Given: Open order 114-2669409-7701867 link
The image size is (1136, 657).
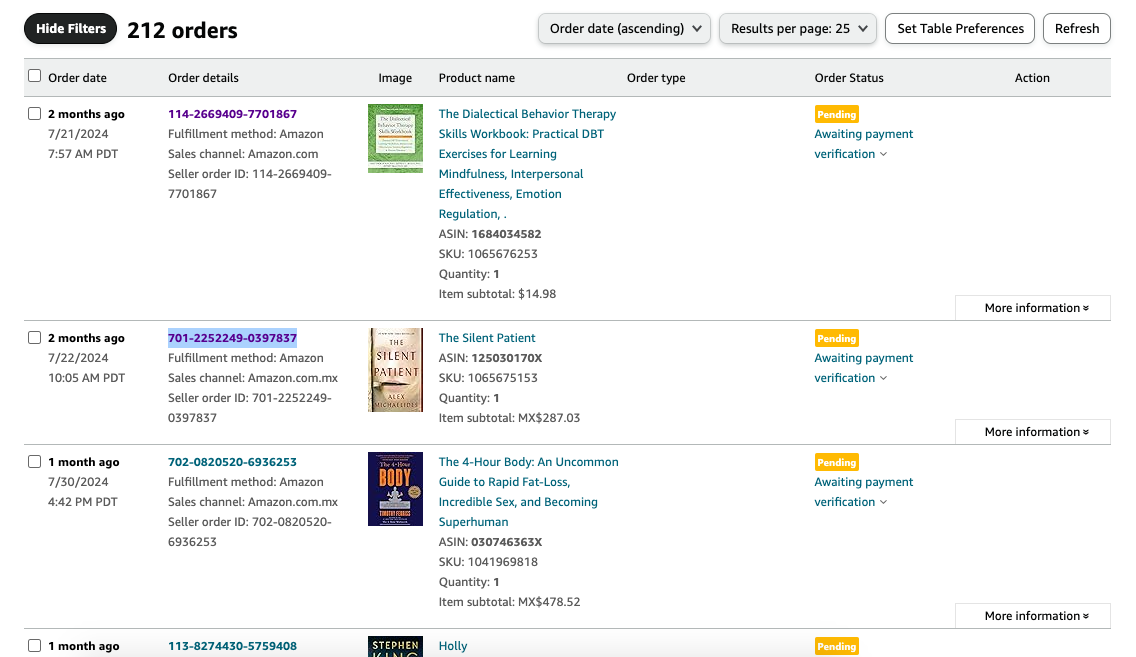Looking at the screenshot, I should pos(233,114).
